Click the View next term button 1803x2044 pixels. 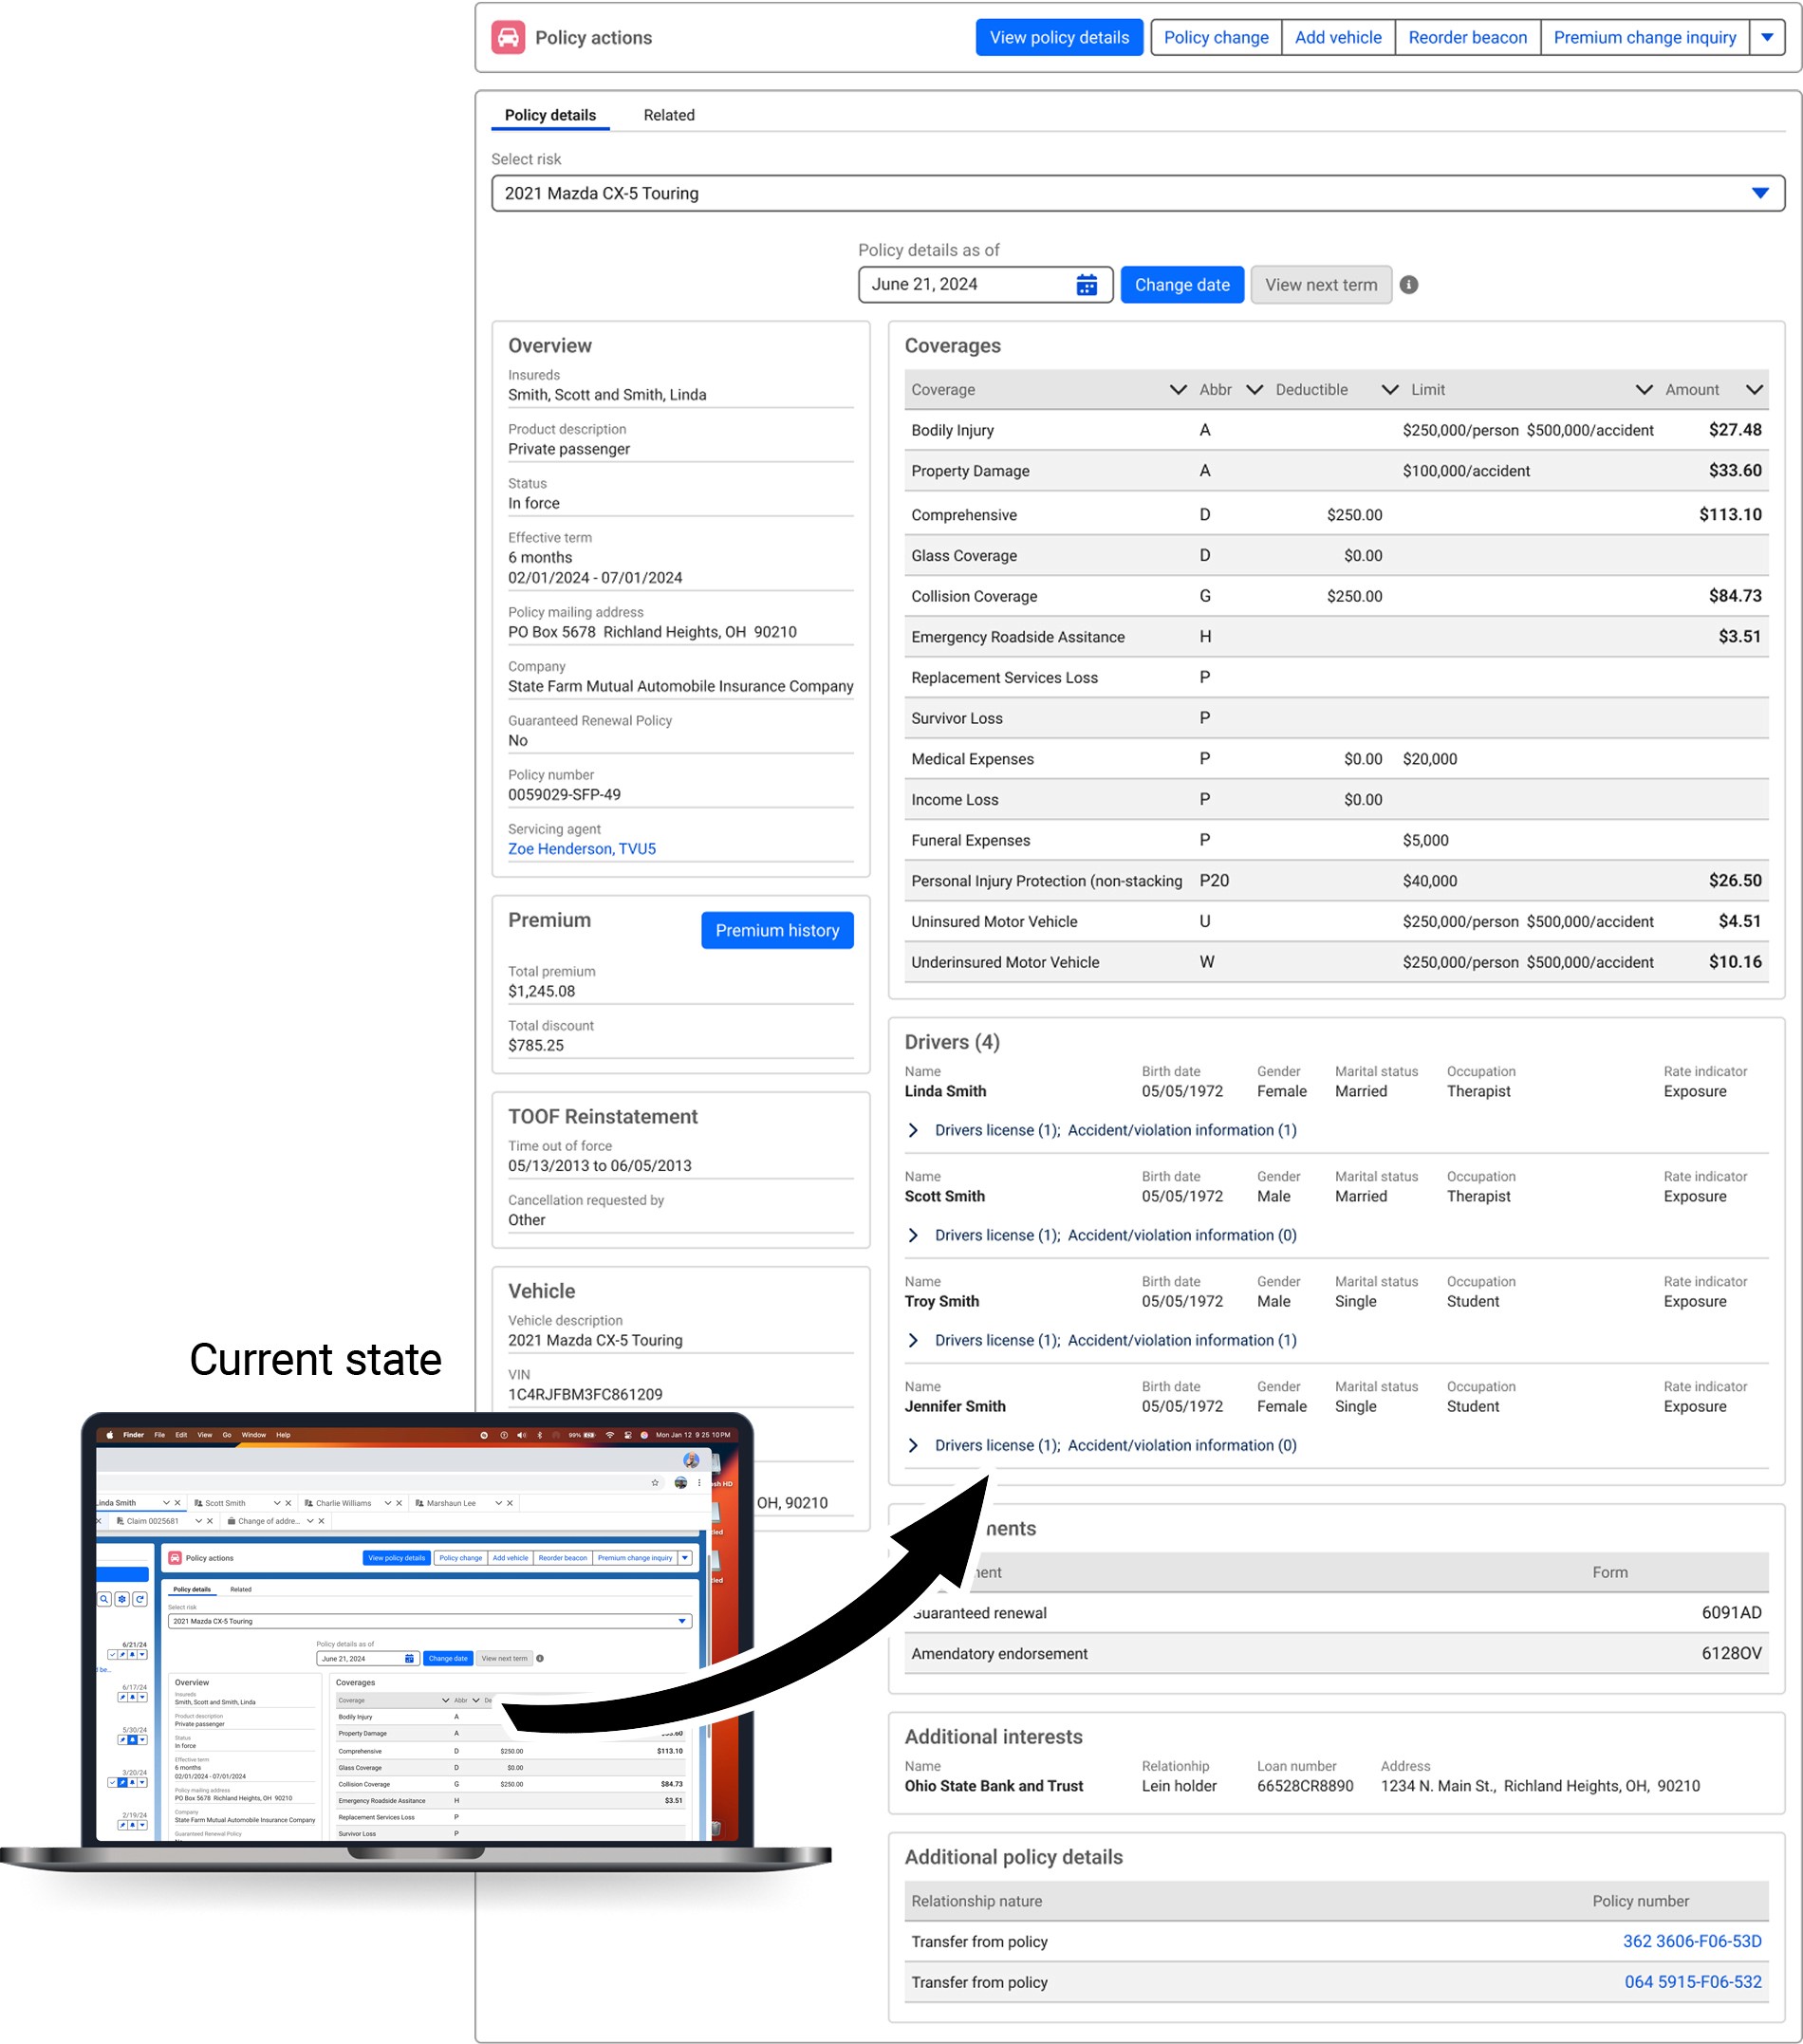click(1320, 285)
